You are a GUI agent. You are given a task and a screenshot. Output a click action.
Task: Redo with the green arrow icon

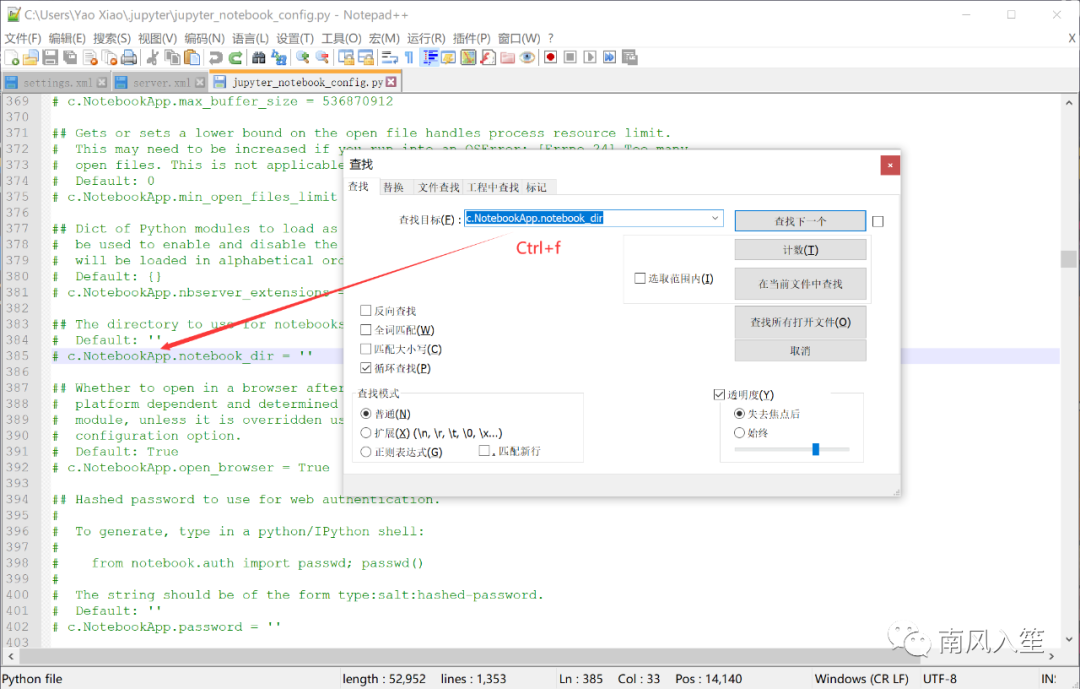236,57
